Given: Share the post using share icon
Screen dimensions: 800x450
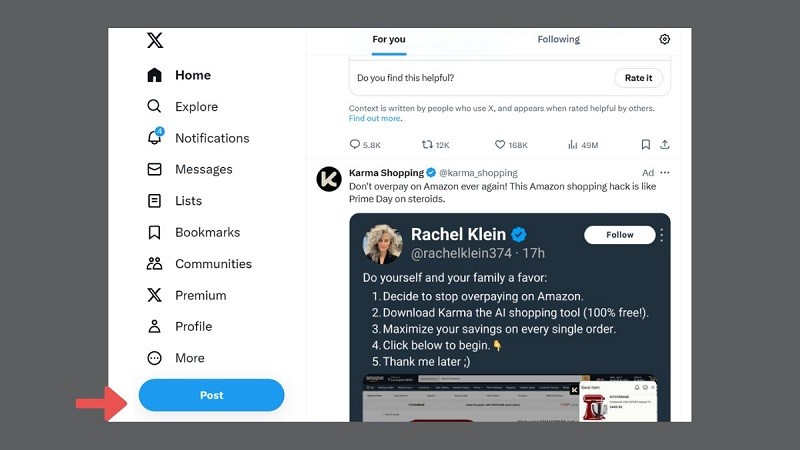Looking at the screenshot, I should (x=665, y=145).
